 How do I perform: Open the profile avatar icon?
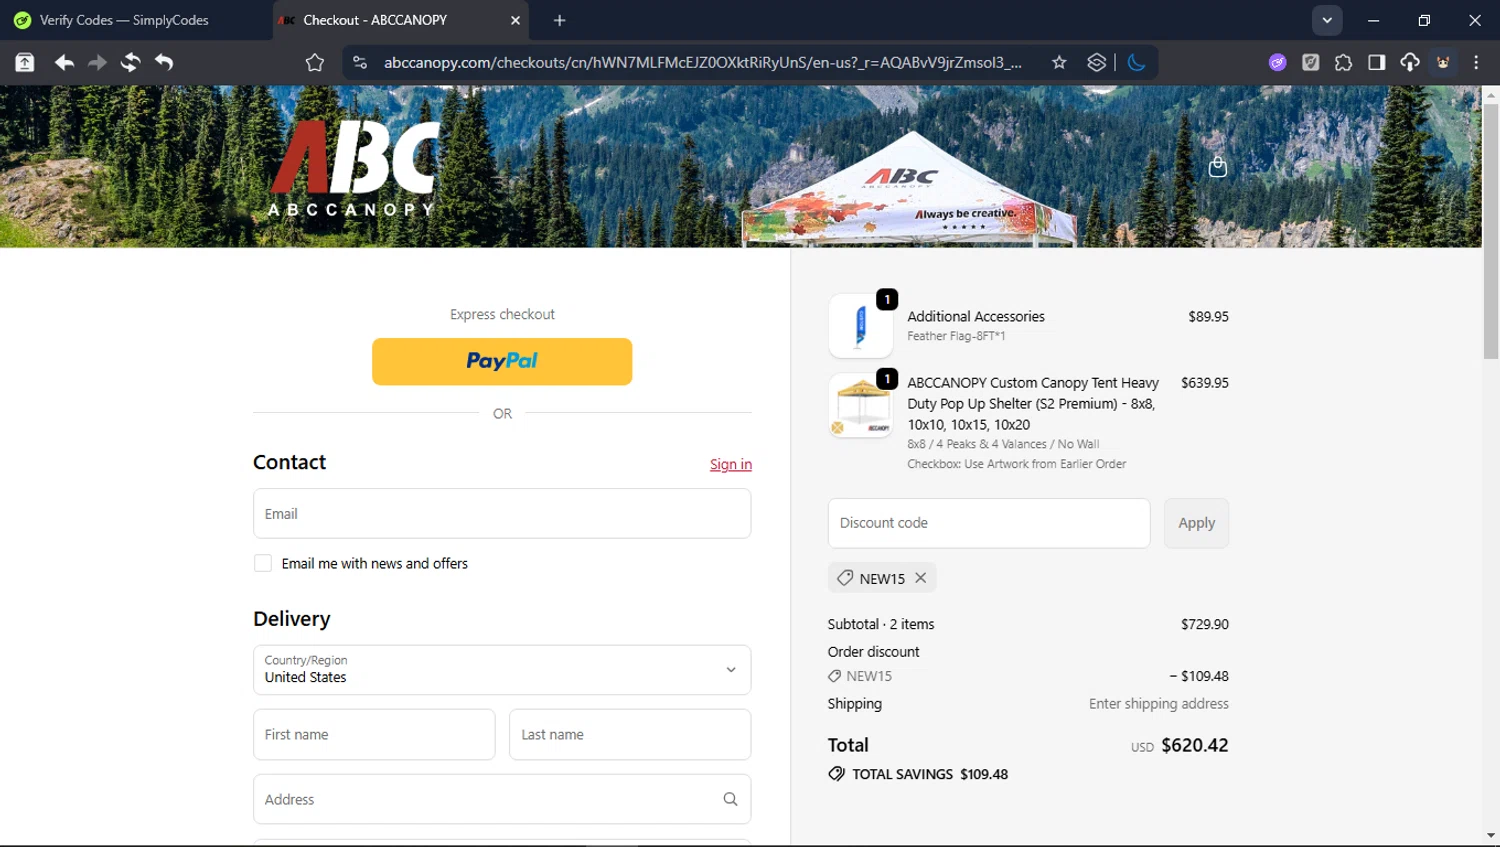click(x=1443, y=62)
